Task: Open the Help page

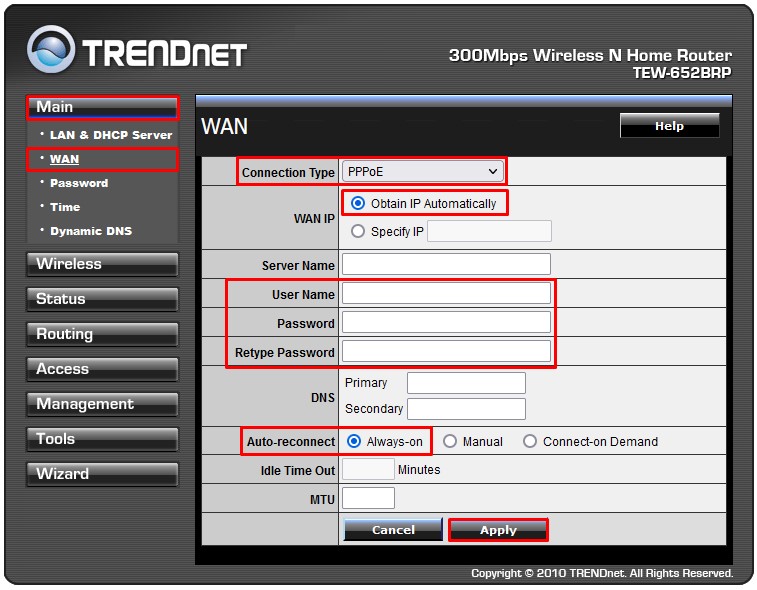Action: pyautogui.click(x=669, y=126)
